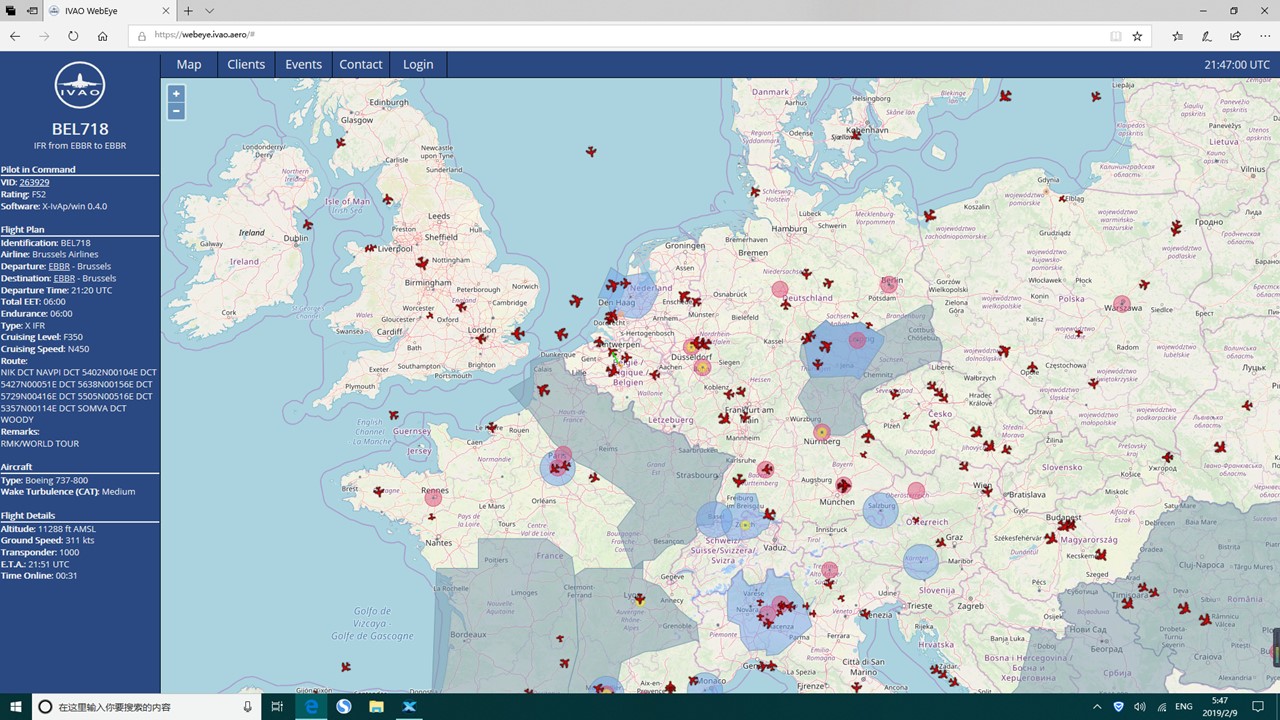This screenshot has width=1280, height=720.
Task: Show tab previews dropdown
Action: (x=209, y=11)
